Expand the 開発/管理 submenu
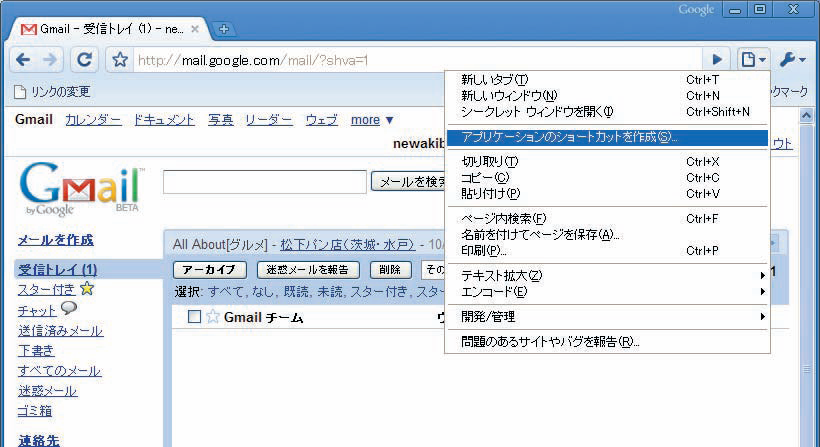Image resolution: width=820 pixels, height=447 pixels. tap(607, 317)
